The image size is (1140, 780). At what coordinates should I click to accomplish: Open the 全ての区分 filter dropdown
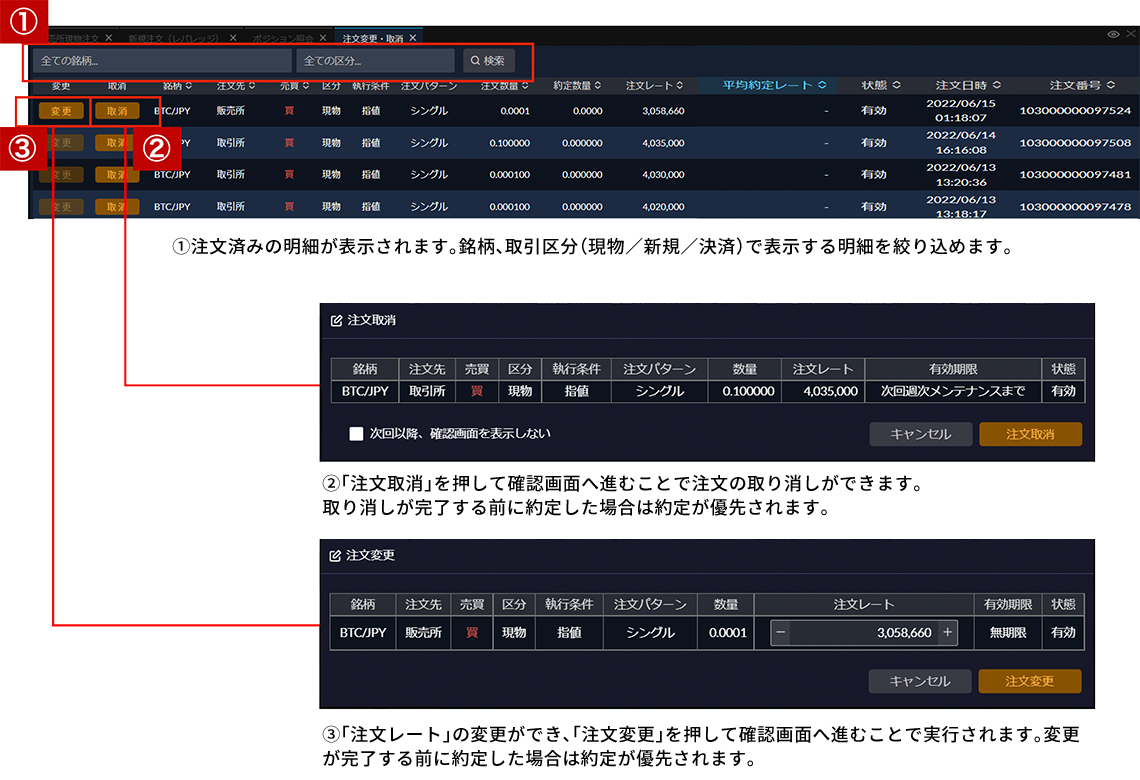pos(375,60)
